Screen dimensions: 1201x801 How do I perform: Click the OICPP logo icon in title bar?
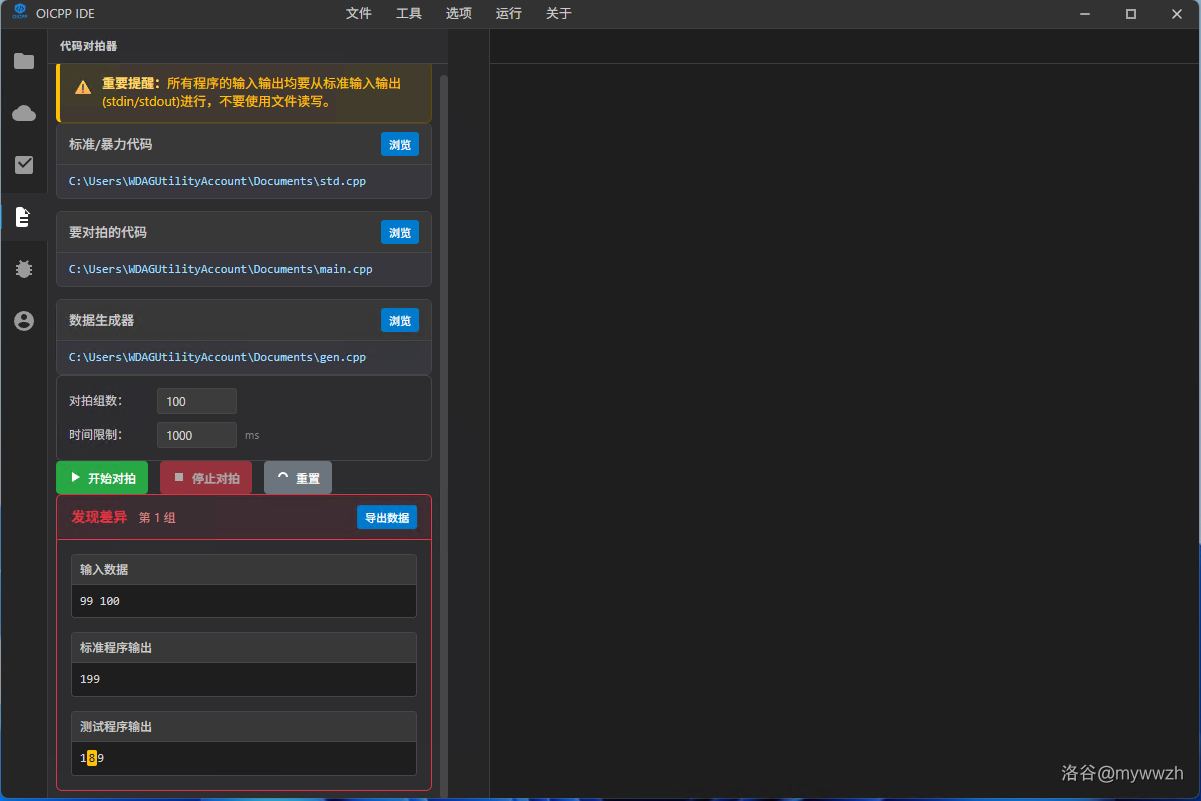19,13
